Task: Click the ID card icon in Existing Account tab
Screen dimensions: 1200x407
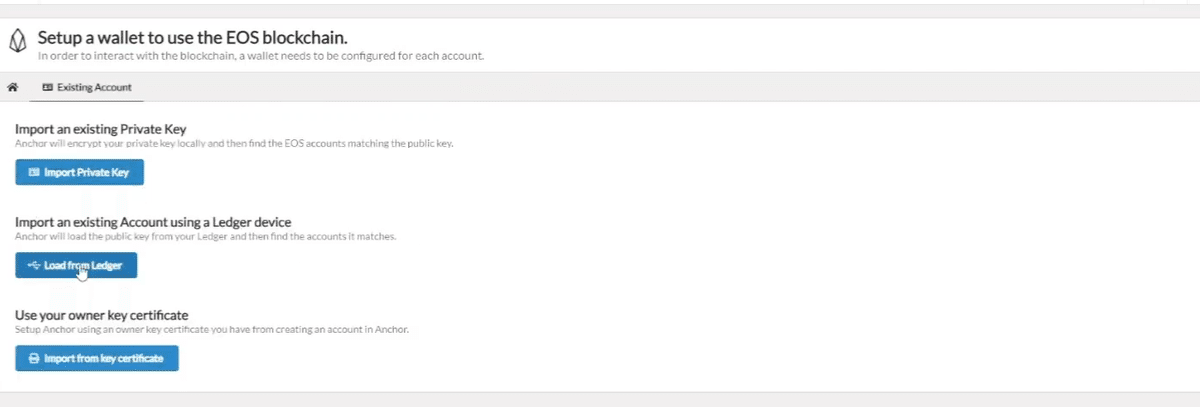Action: (47, 87)
